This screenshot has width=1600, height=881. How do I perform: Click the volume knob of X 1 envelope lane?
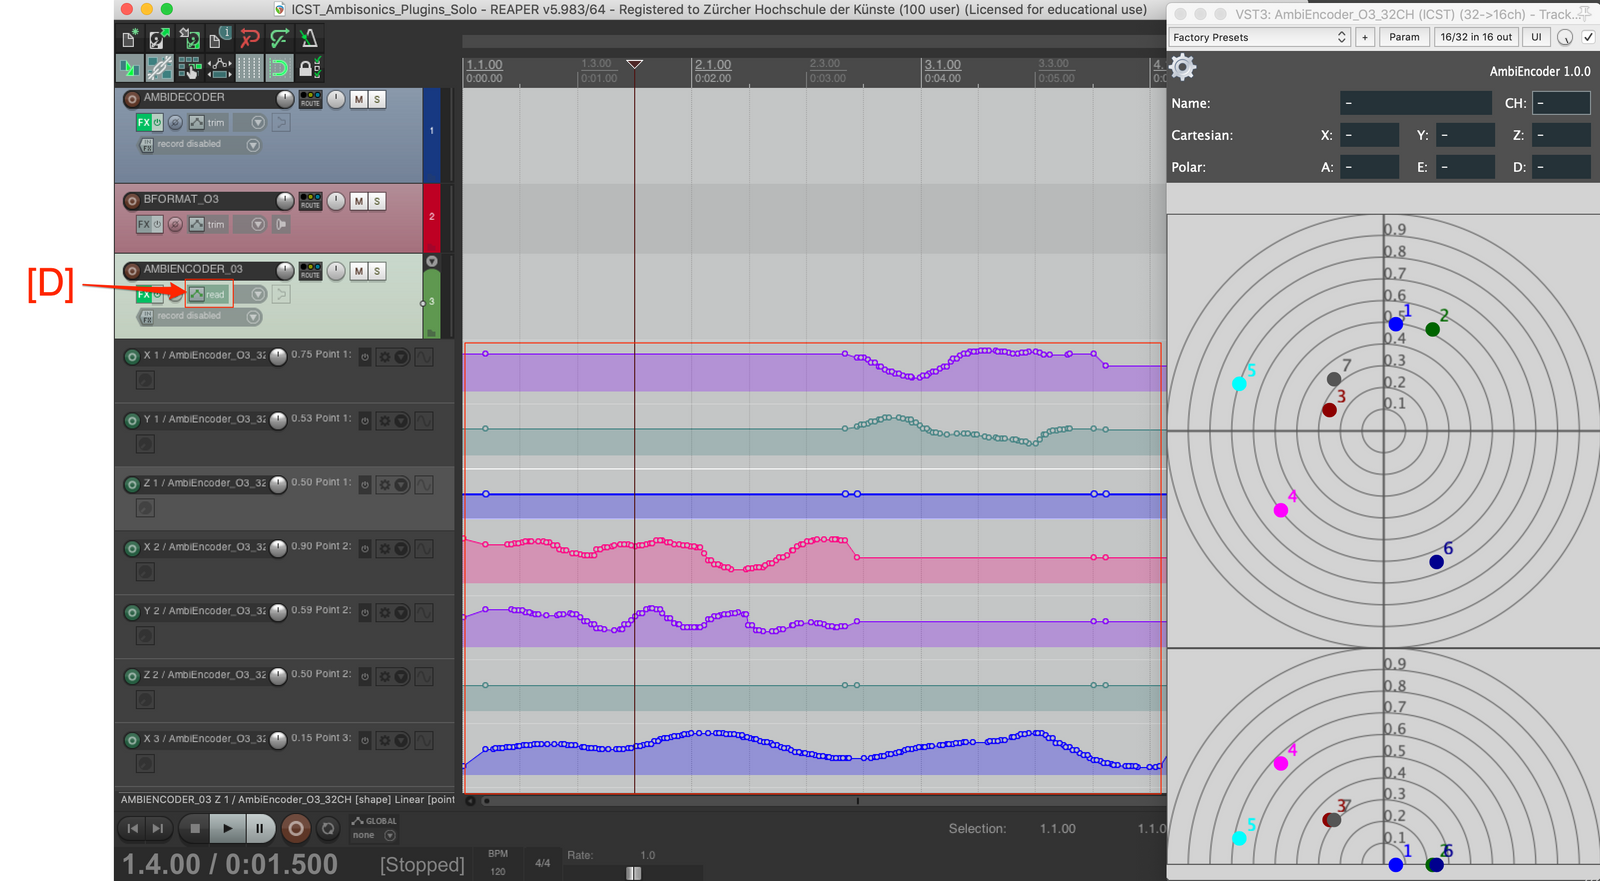(278, 356)
